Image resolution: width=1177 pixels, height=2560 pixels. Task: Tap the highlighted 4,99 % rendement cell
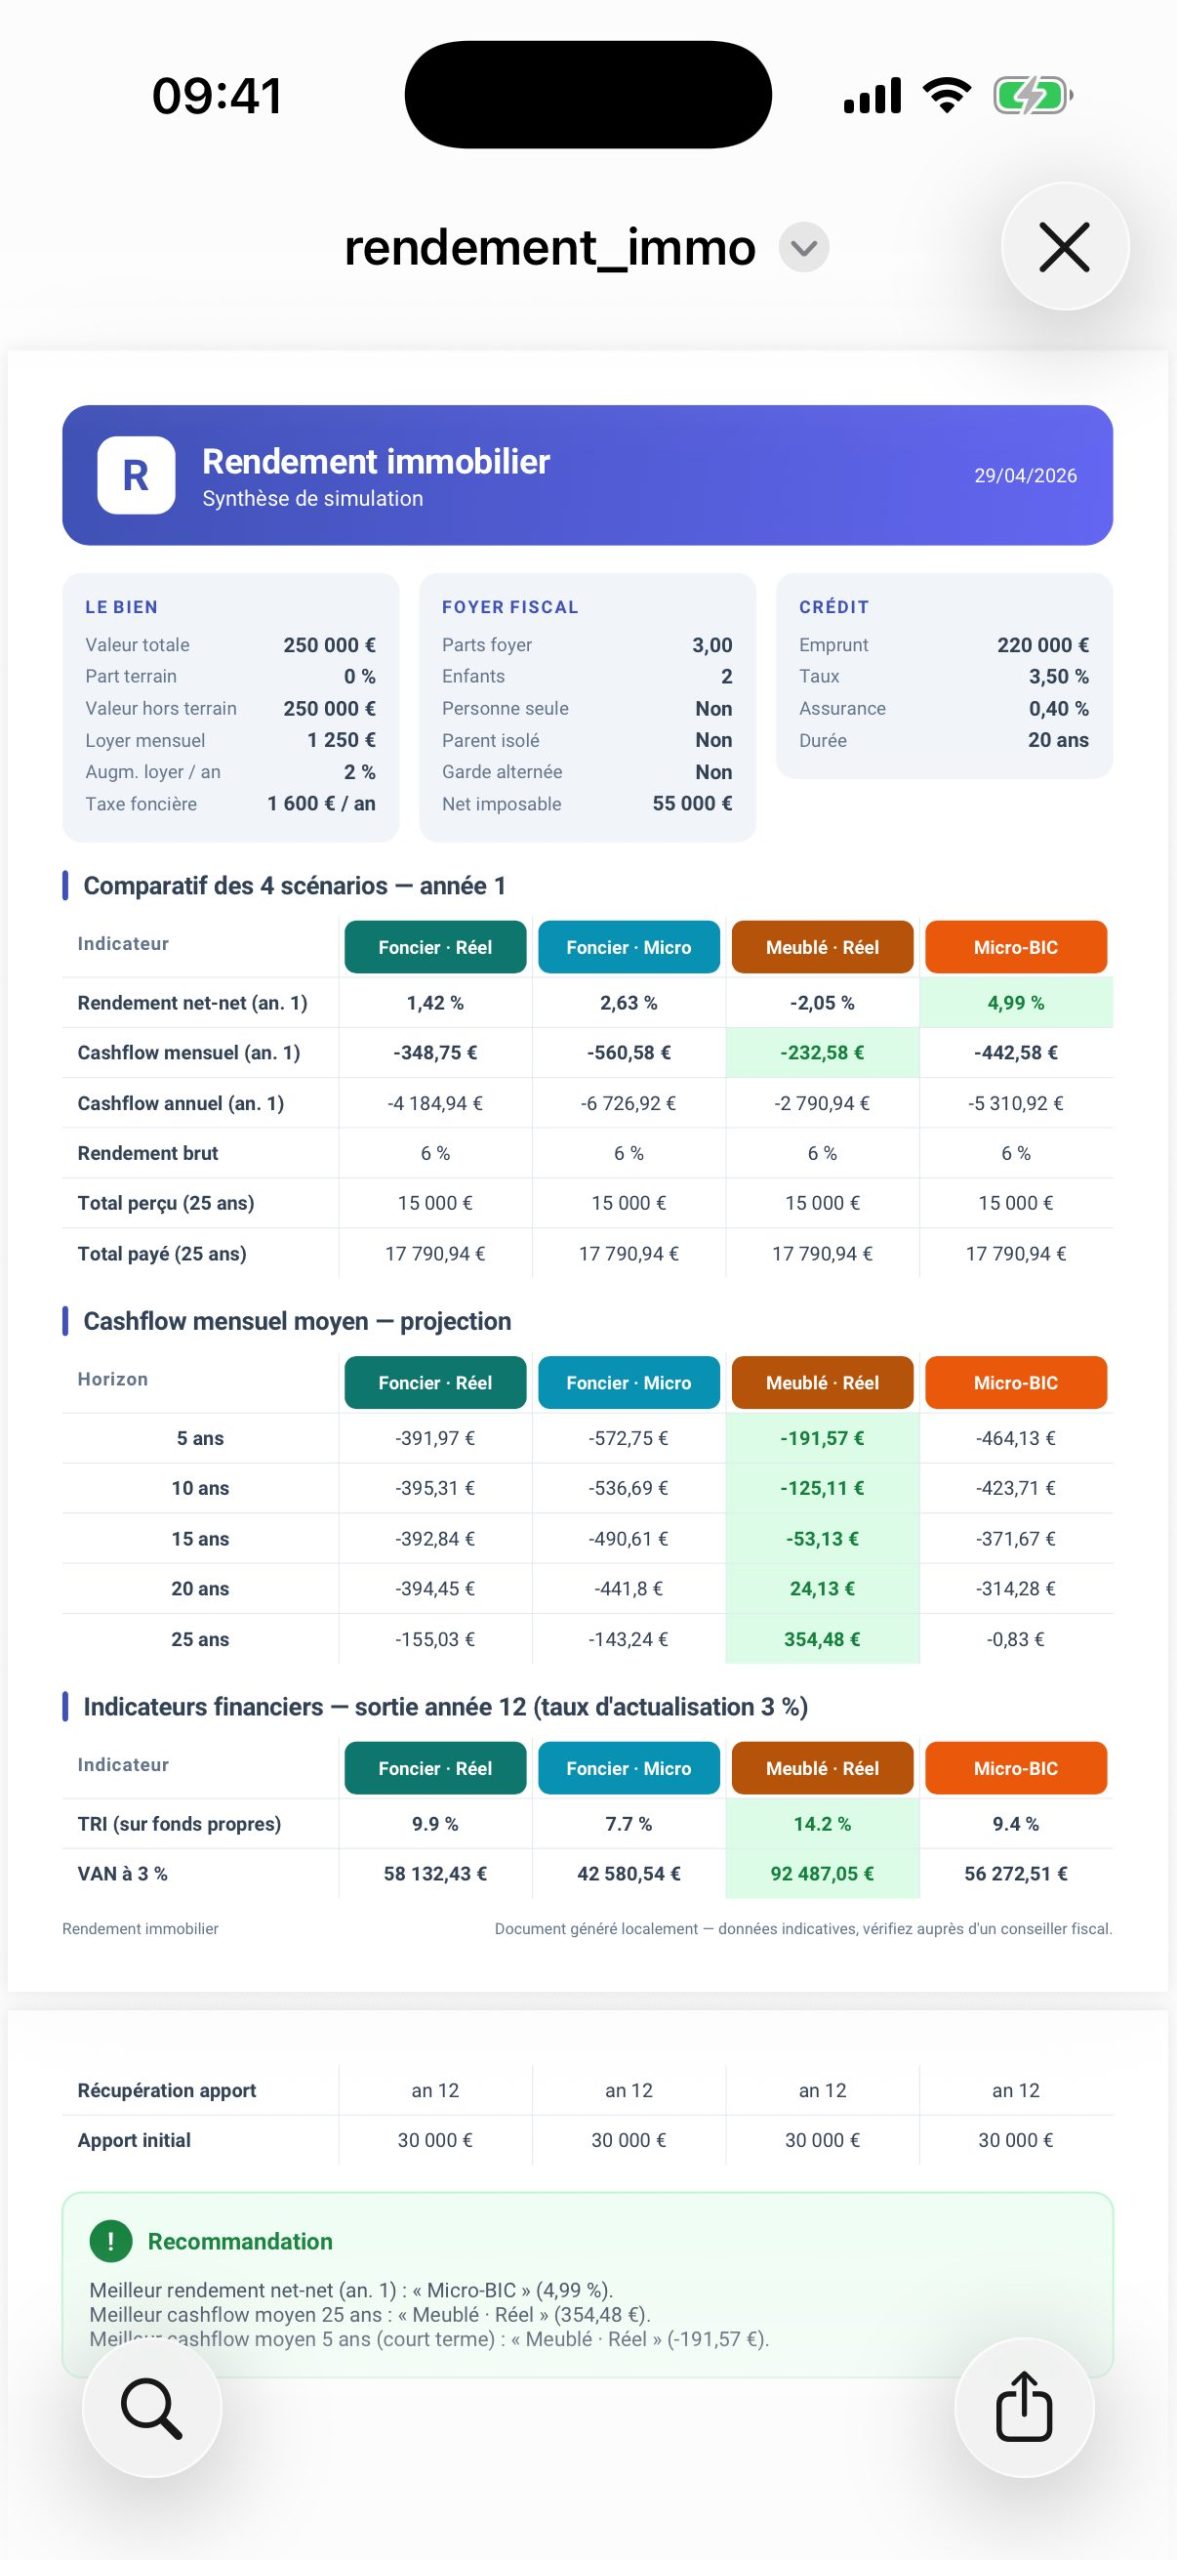click(x=1015, y=1003)
